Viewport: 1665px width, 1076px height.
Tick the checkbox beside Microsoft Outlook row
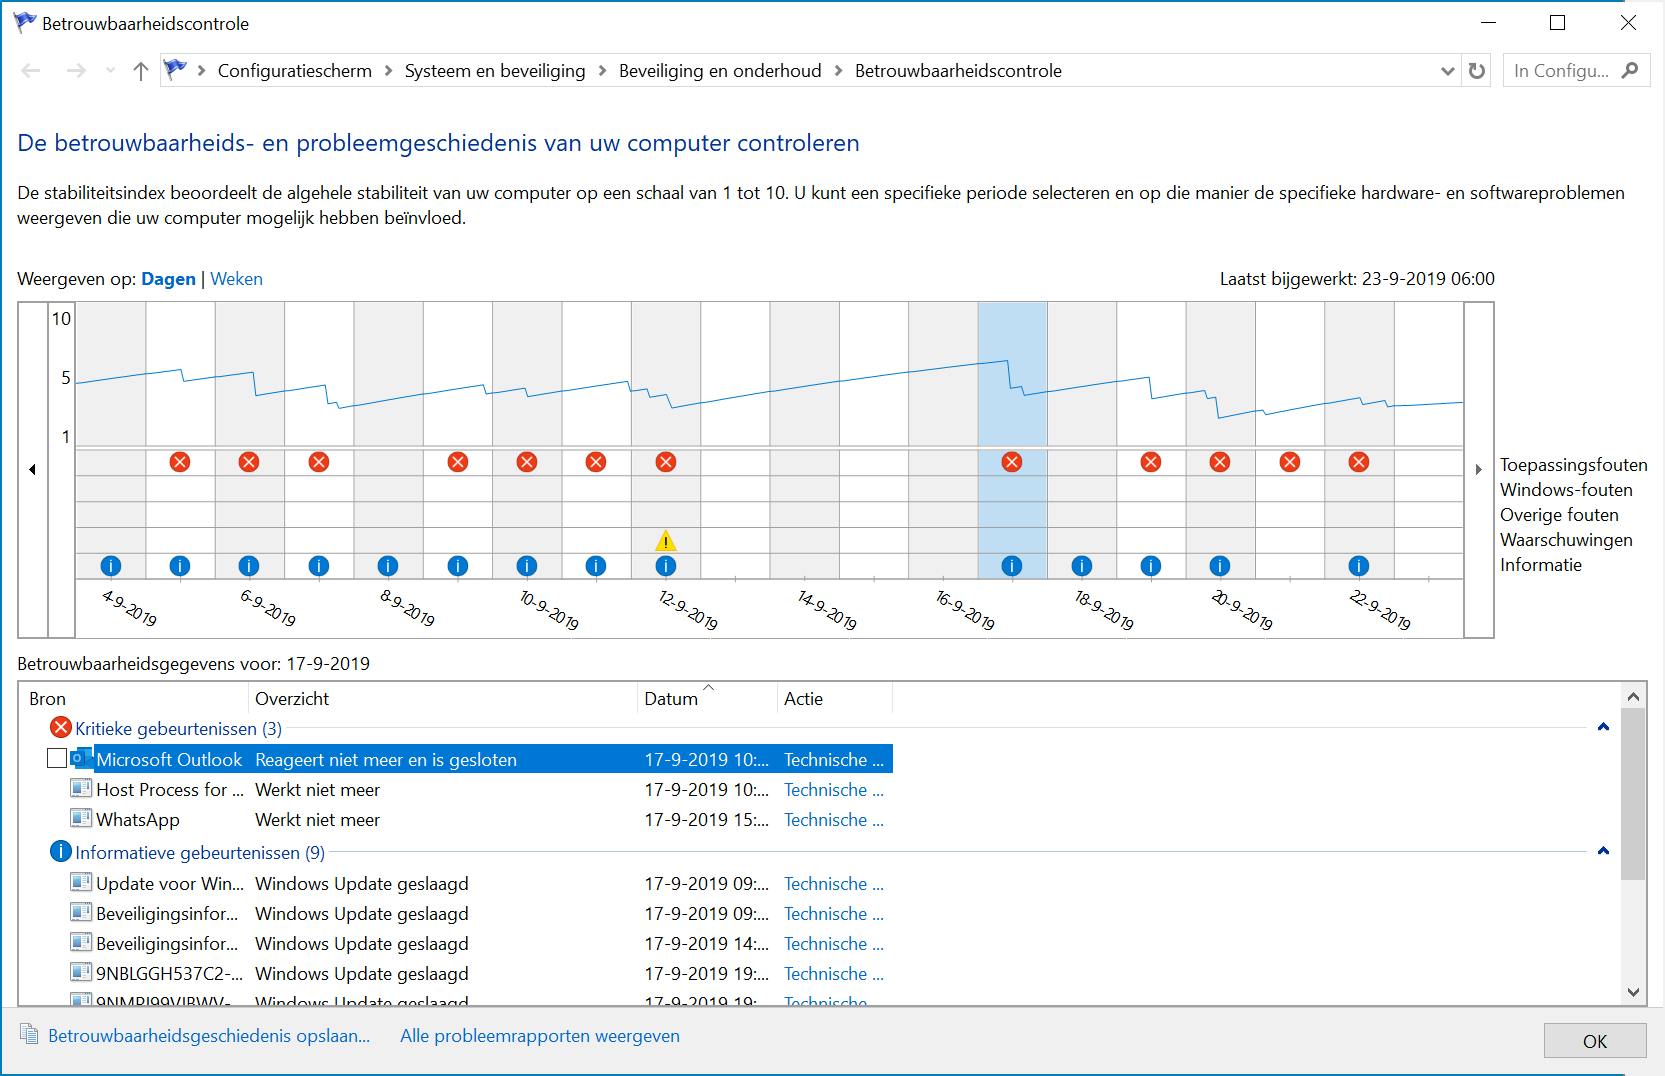click(57, 759)
